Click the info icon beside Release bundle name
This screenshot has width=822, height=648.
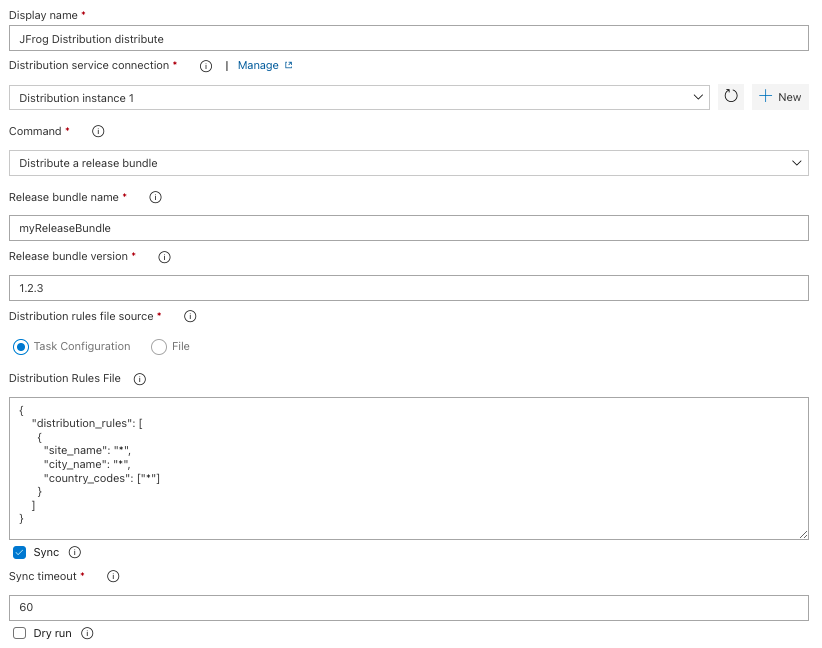tap(155, 197)
